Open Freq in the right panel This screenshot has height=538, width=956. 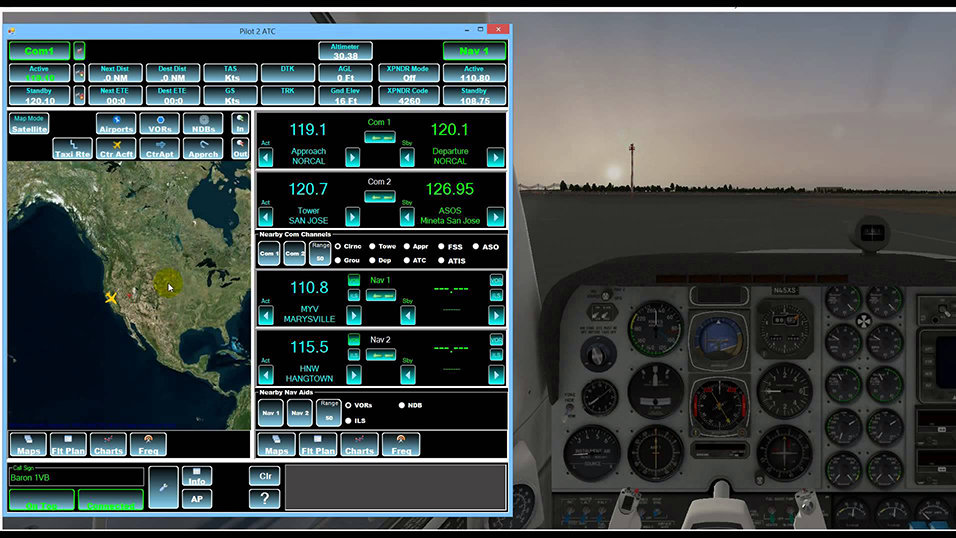[x=401, y=445]
